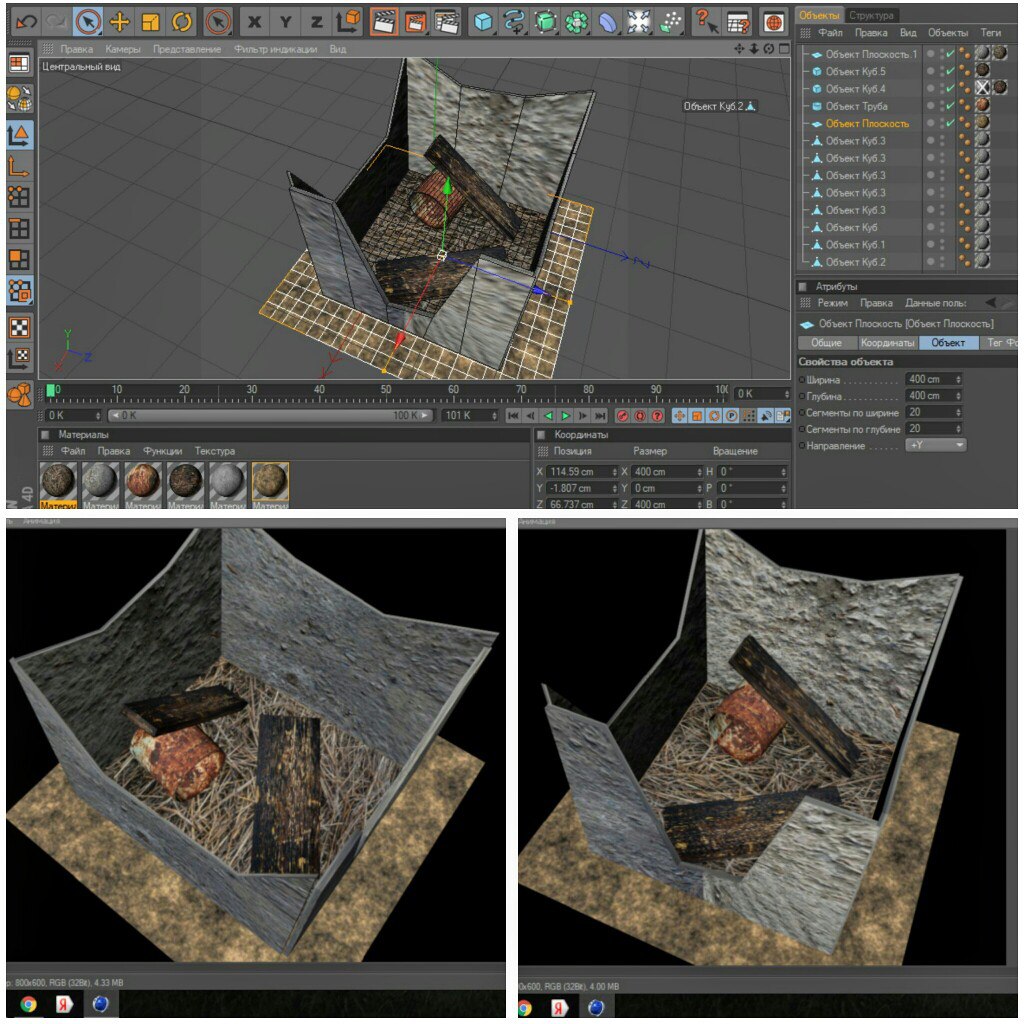Select Объект Куб.1 in object list
The height and width of the screenshot is (1024, 1024).
pyautogui.click(x=855, y=244)
